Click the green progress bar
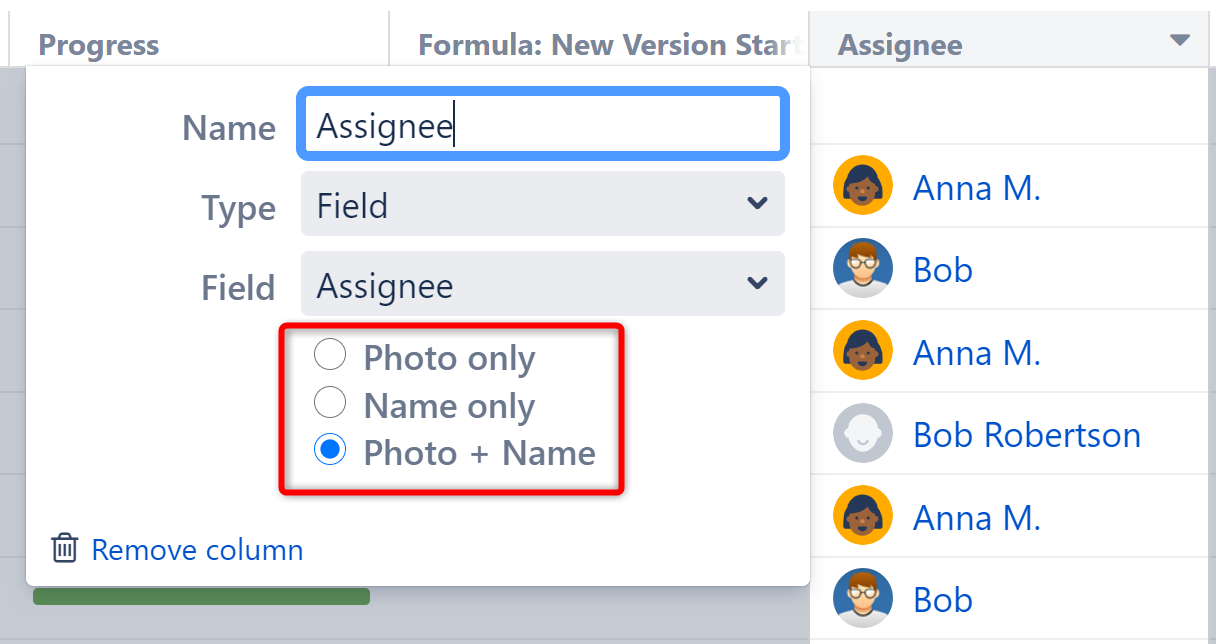 pos(201,597)
